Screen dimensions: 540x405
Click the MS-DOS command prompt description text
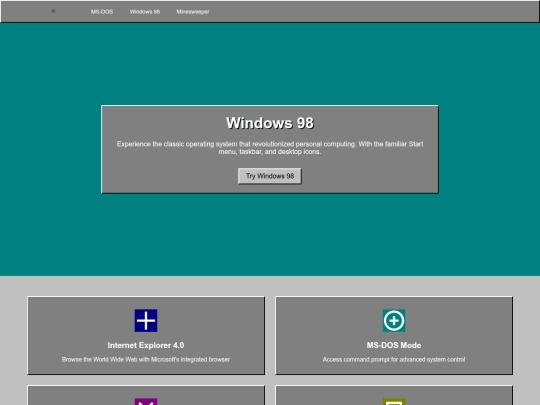pyautogui.click(x=394, y=360)
